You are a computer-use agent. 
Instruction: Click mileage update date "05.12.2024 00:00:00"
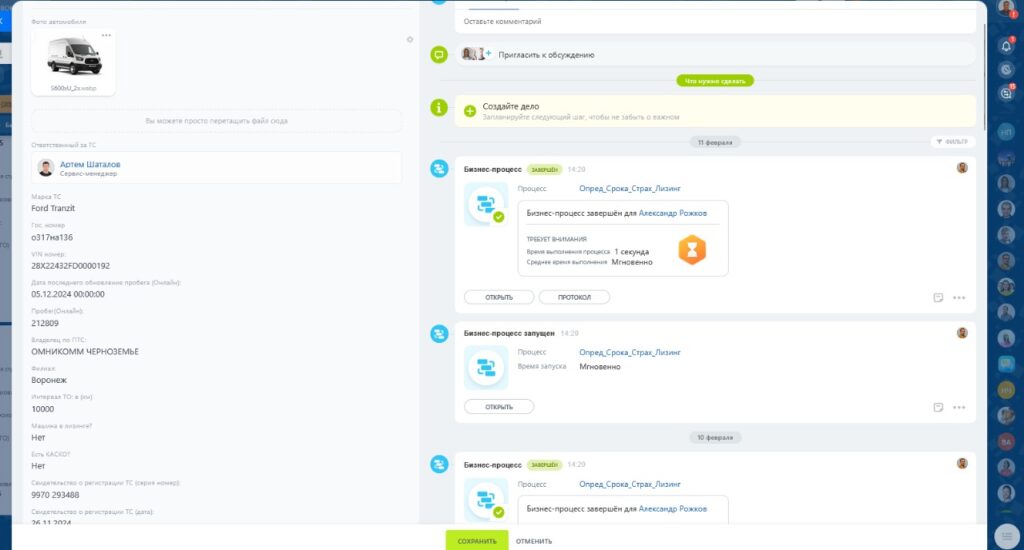coord(68,295)
